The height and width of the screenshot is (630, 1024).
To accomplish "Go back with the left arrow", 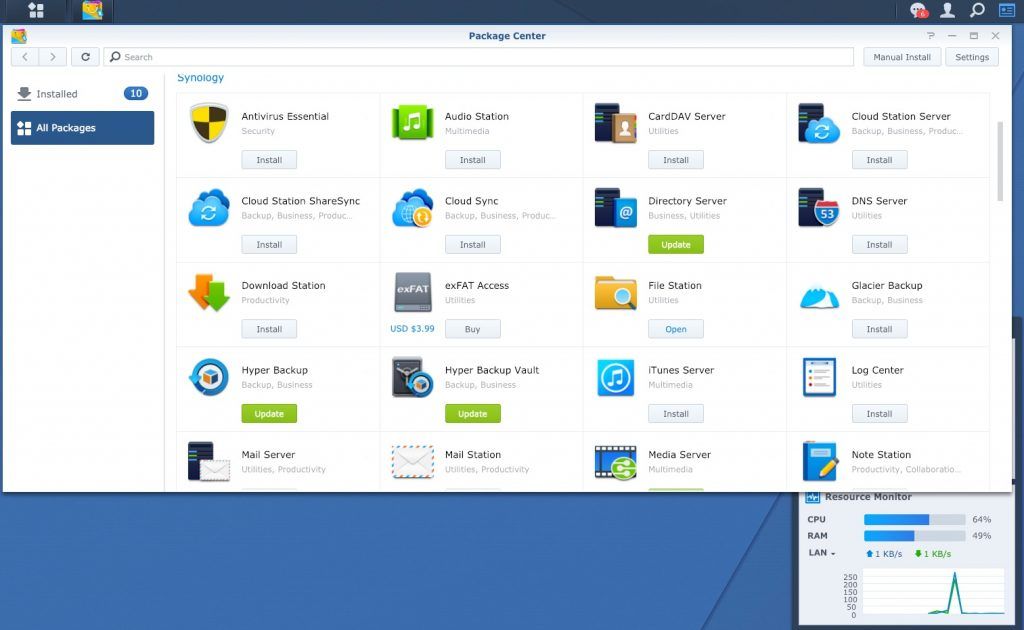I will [25, 57].
